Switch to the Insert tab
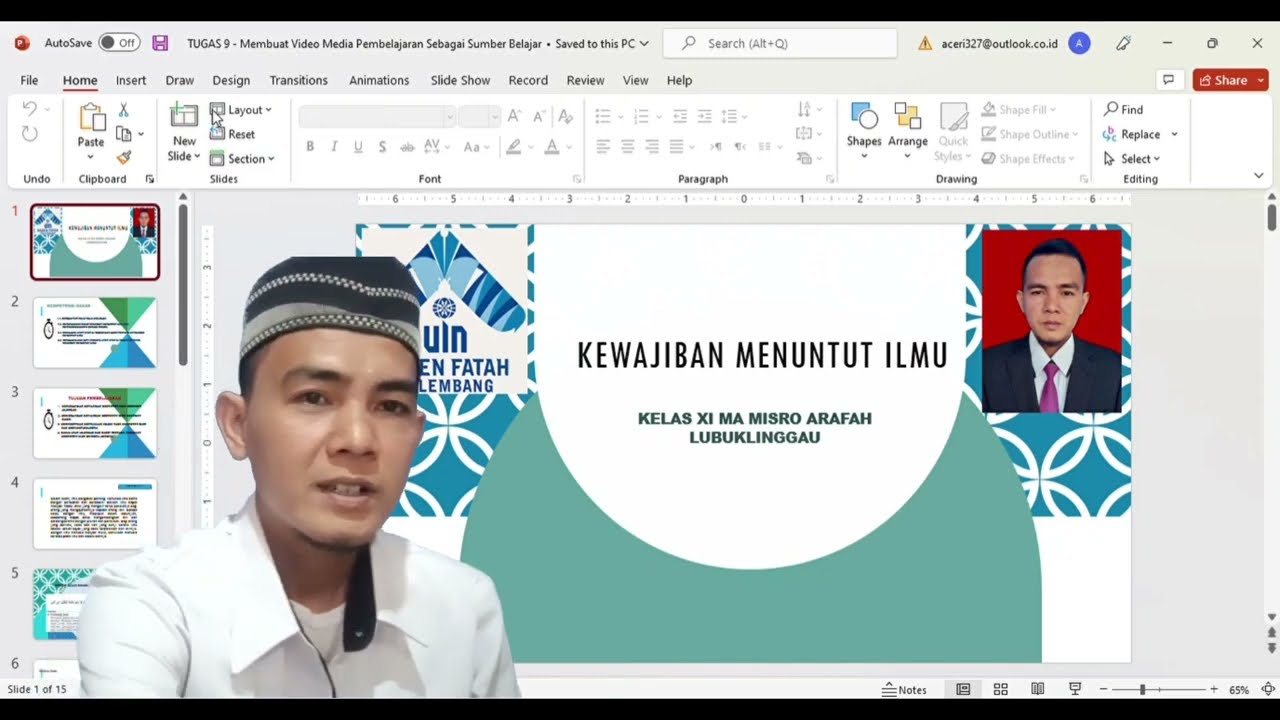 point(131,80)
